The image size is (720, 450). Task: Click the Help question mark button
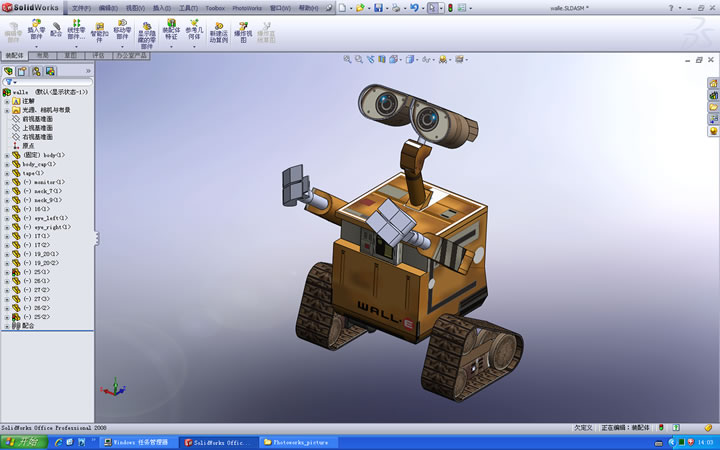coord(671,8)
